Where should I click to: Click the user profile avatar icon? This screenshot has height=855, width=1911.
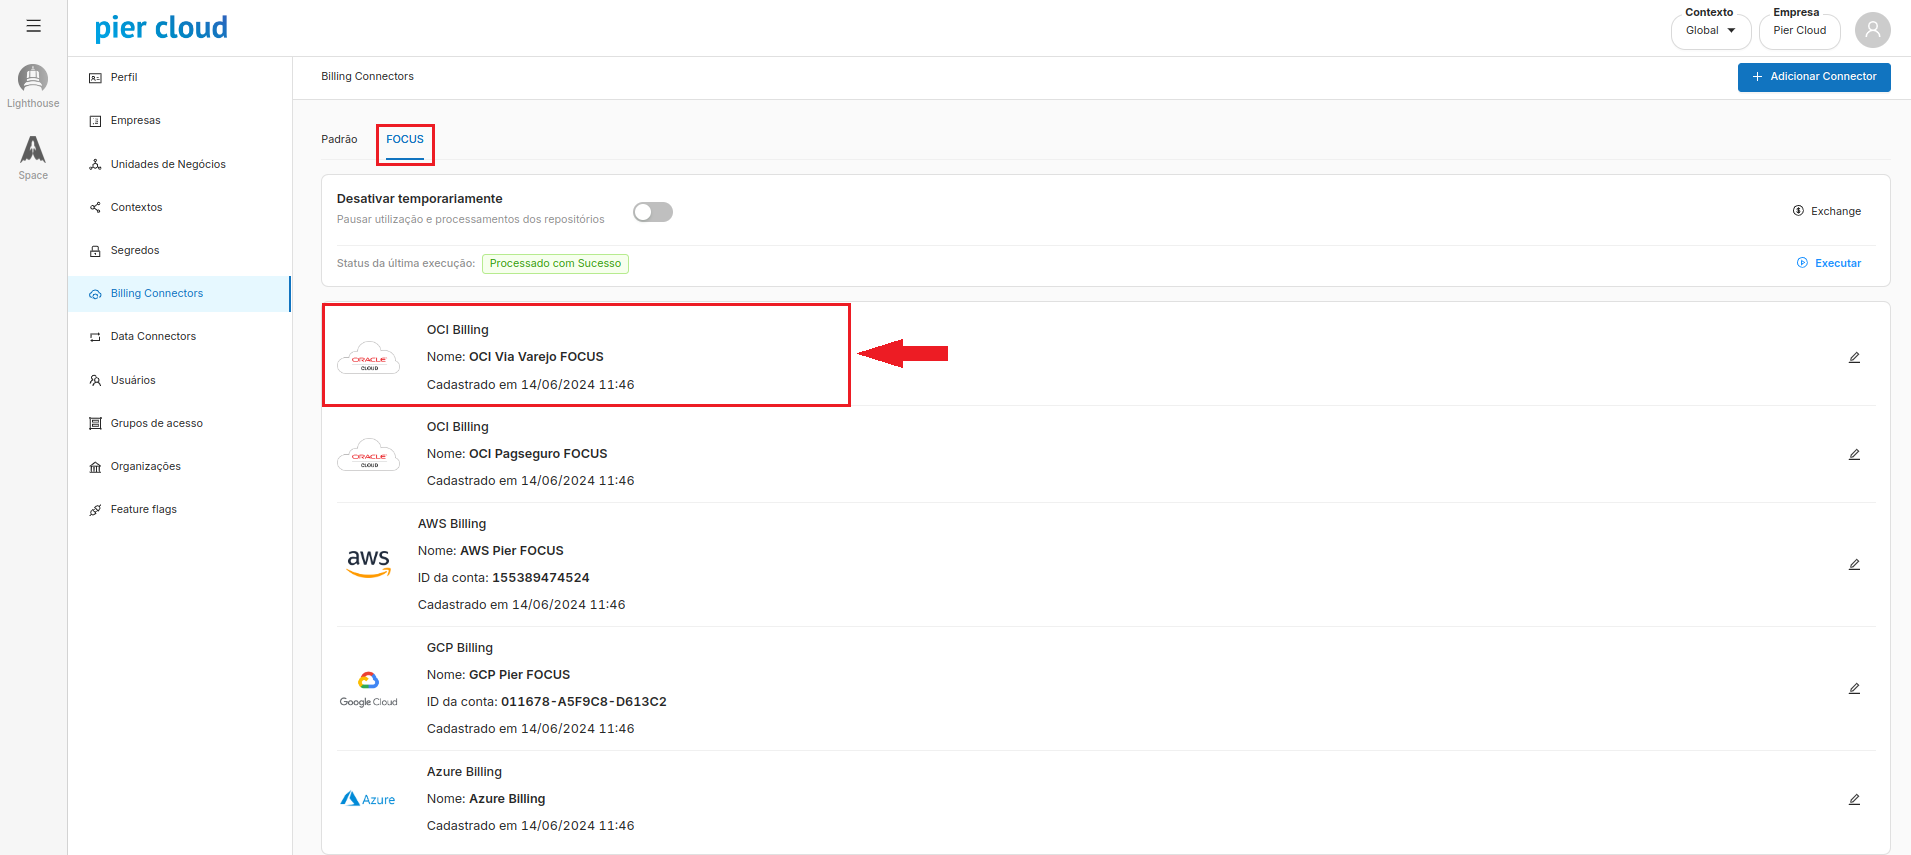tap(1872, 30)
